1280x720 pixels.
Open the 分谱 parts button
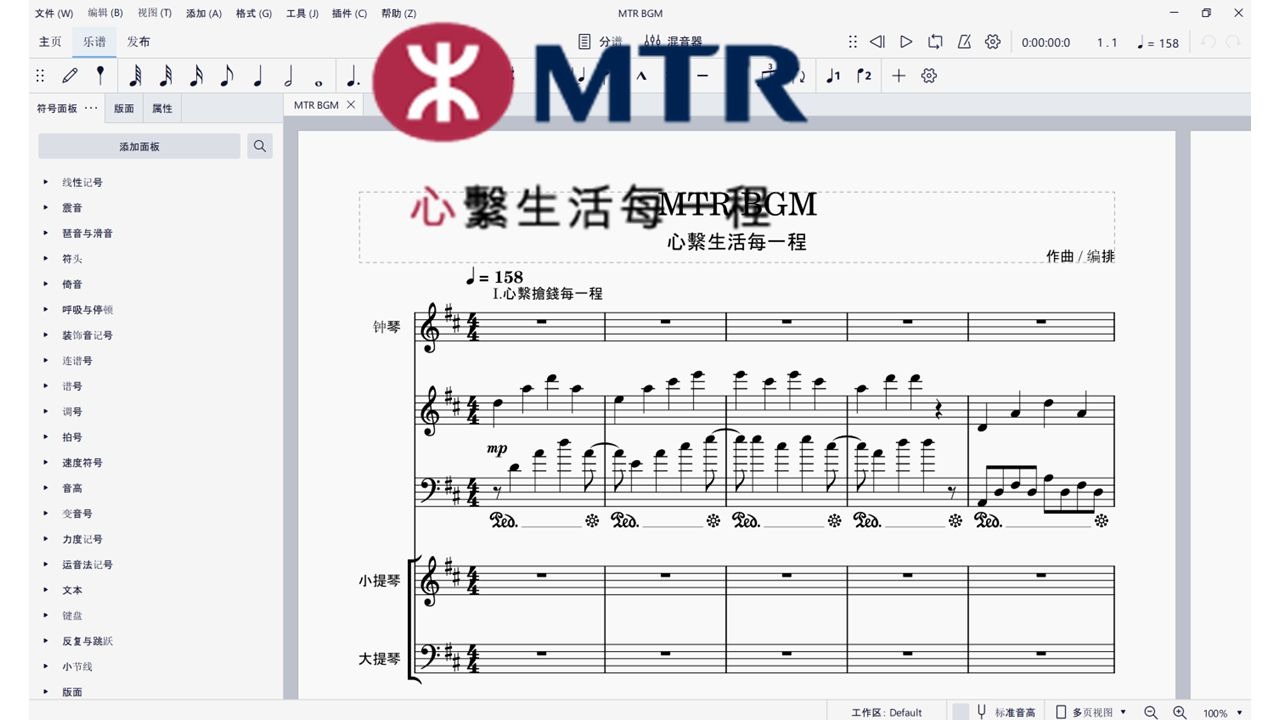click(601, 42)
